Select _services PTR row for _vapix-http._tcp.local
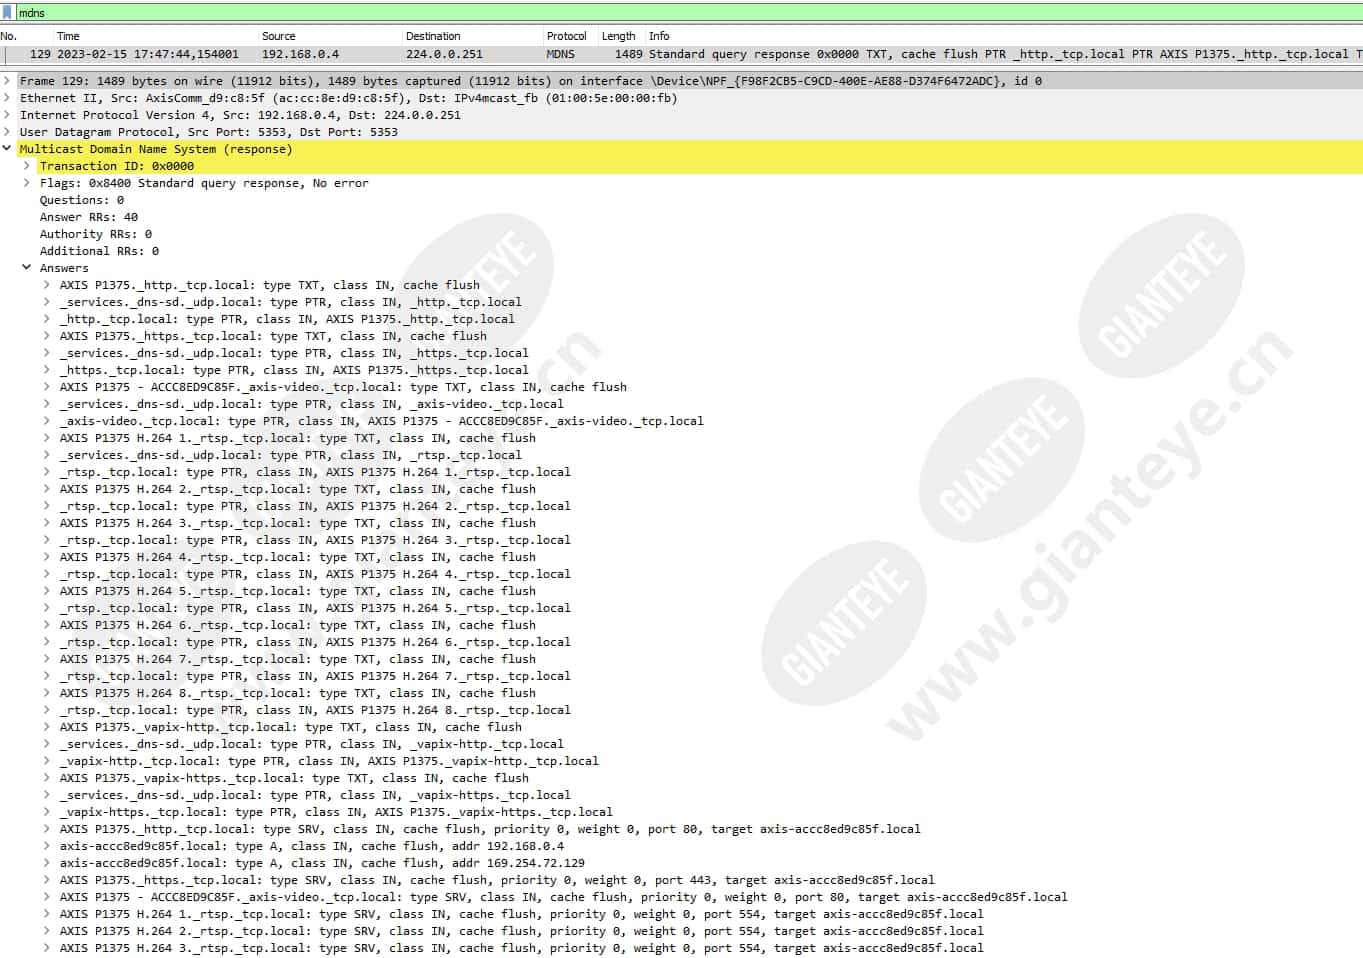The width and height of the screenshot is (1363, 958). click(x=311, y=744)
